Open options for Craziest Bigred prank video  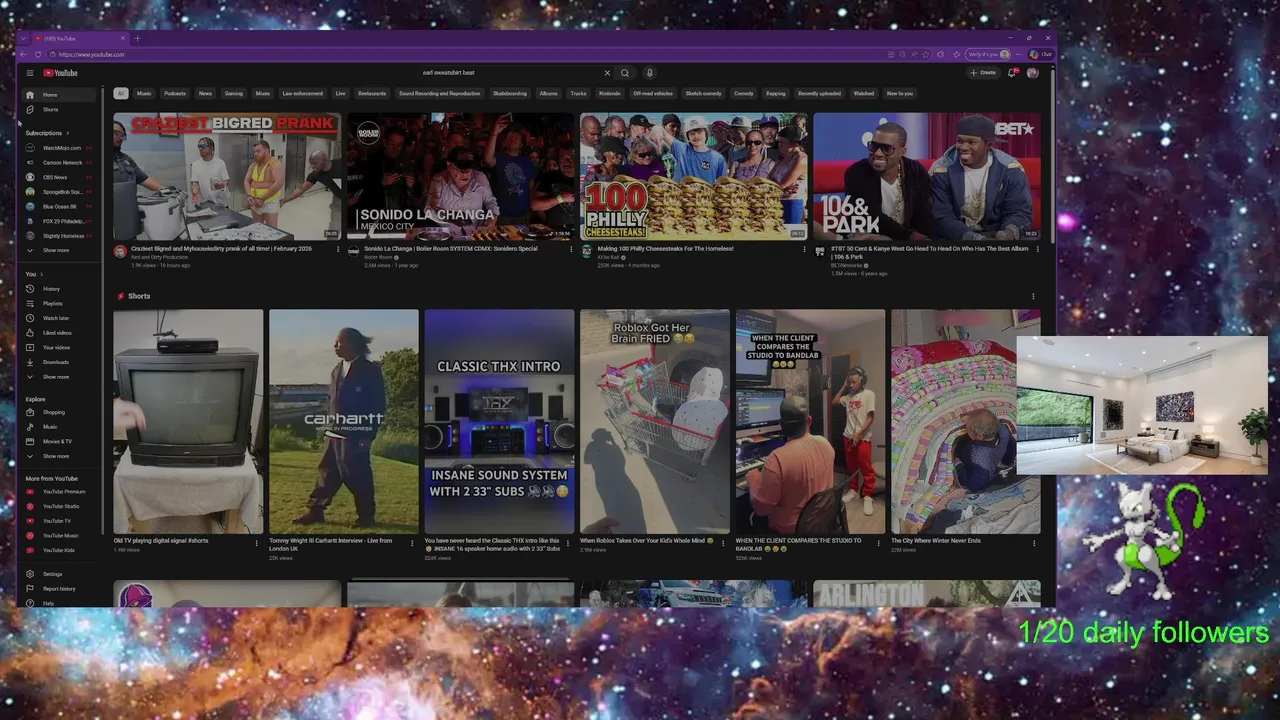(338, 250)
